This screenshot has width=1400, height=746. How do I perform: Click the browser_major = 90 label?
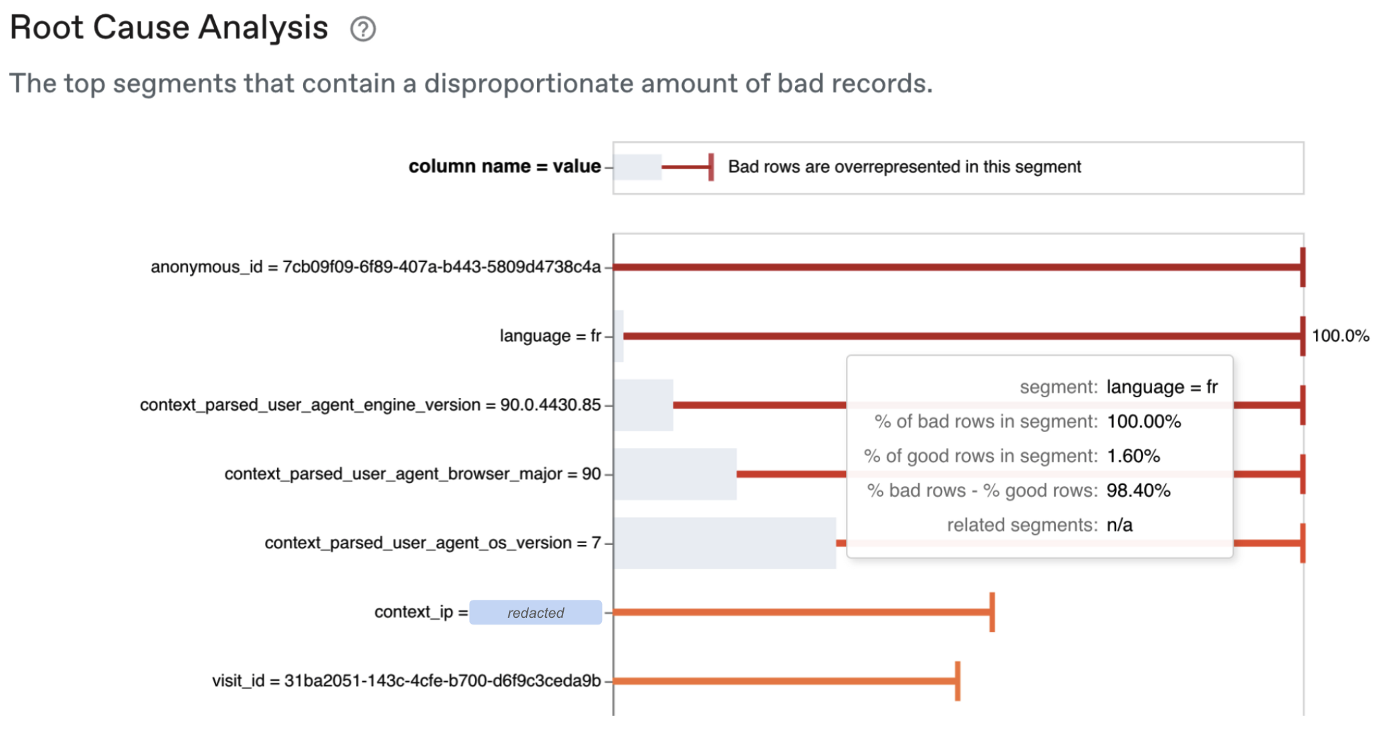[x=413, y=474]
